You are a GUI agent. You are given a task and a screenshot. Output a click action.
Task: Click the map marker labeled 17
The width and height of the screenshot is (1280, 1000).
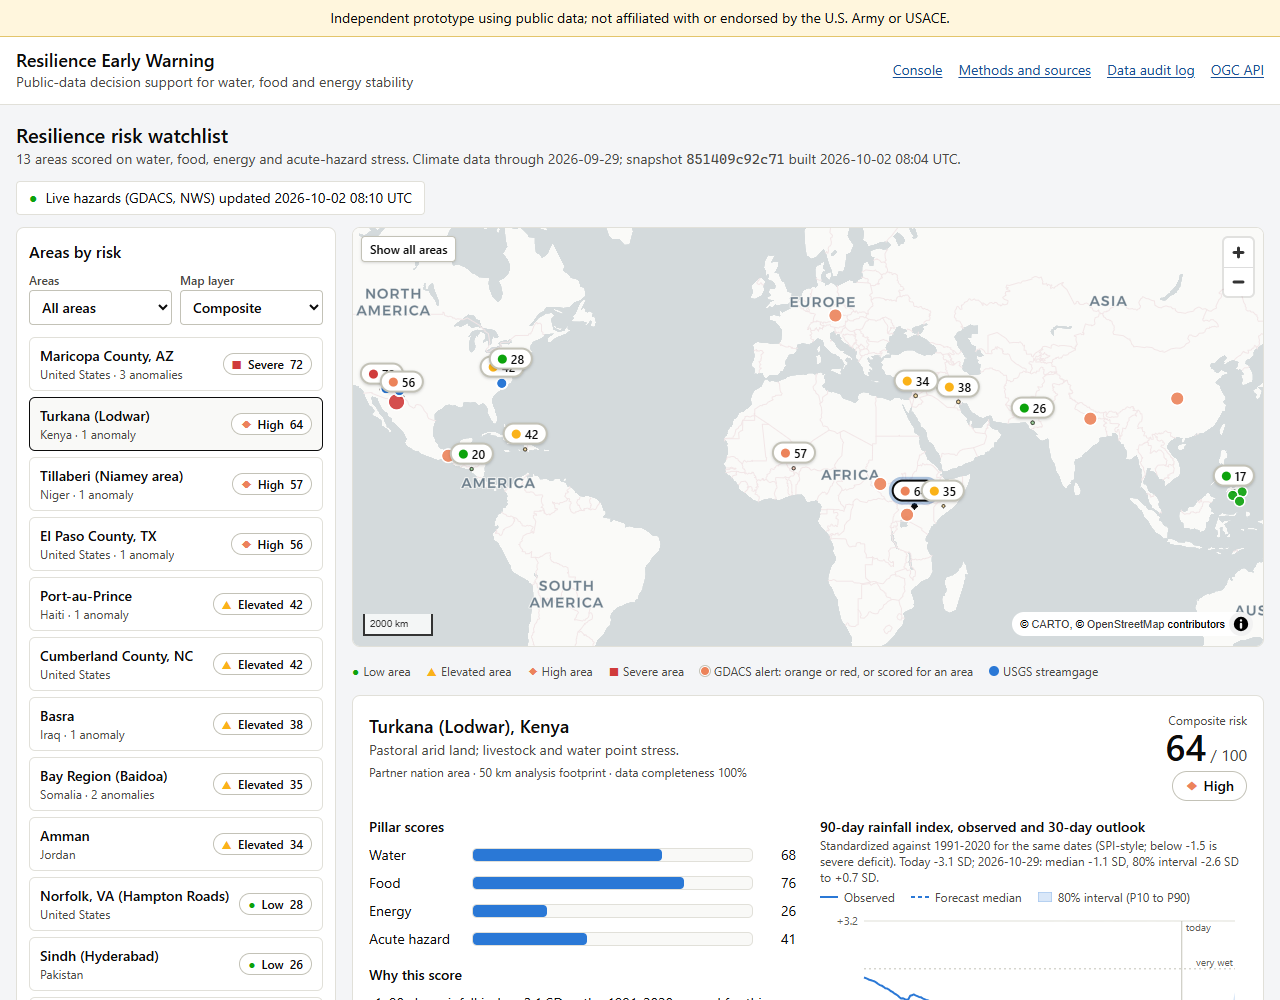click(x=1234, y=476)
